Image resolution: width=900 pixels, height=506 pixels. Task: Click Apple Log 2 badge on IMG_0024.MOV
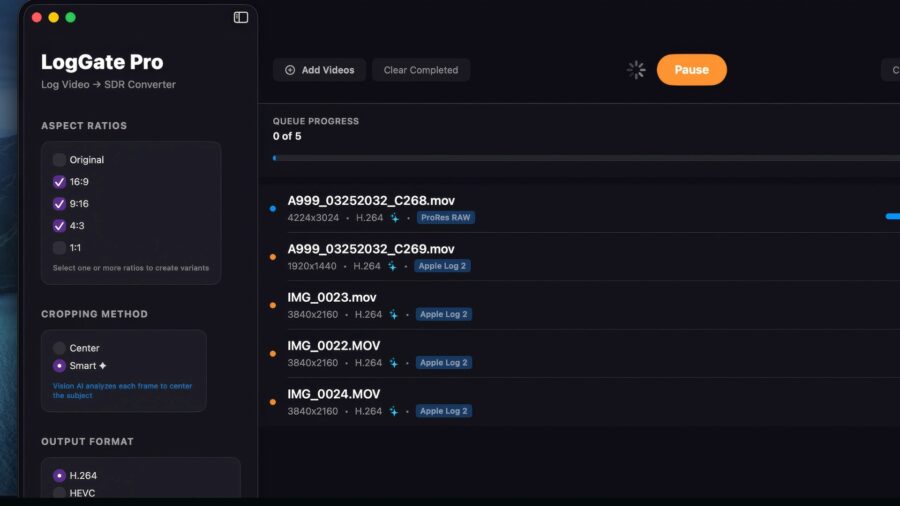(x=444, y=411)
